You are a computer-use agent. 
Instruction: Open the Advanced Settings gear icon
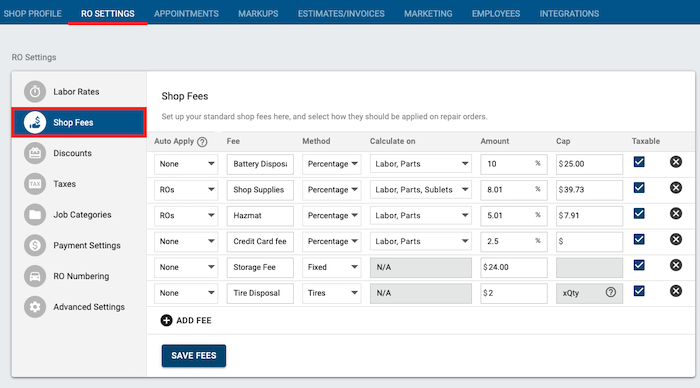[x=35, y=307]
